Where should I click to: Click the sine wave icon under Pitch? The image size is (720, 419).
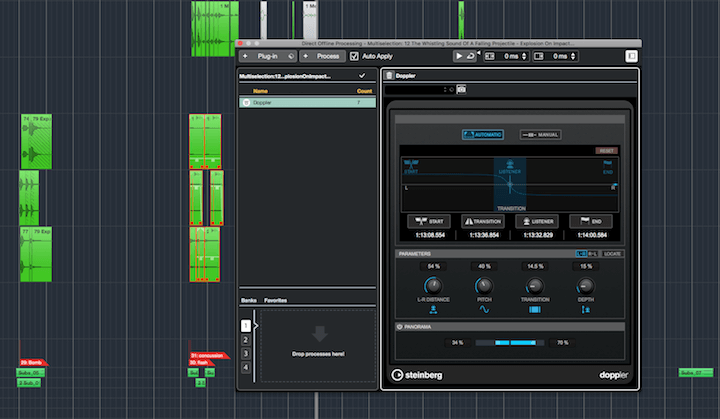484,310
